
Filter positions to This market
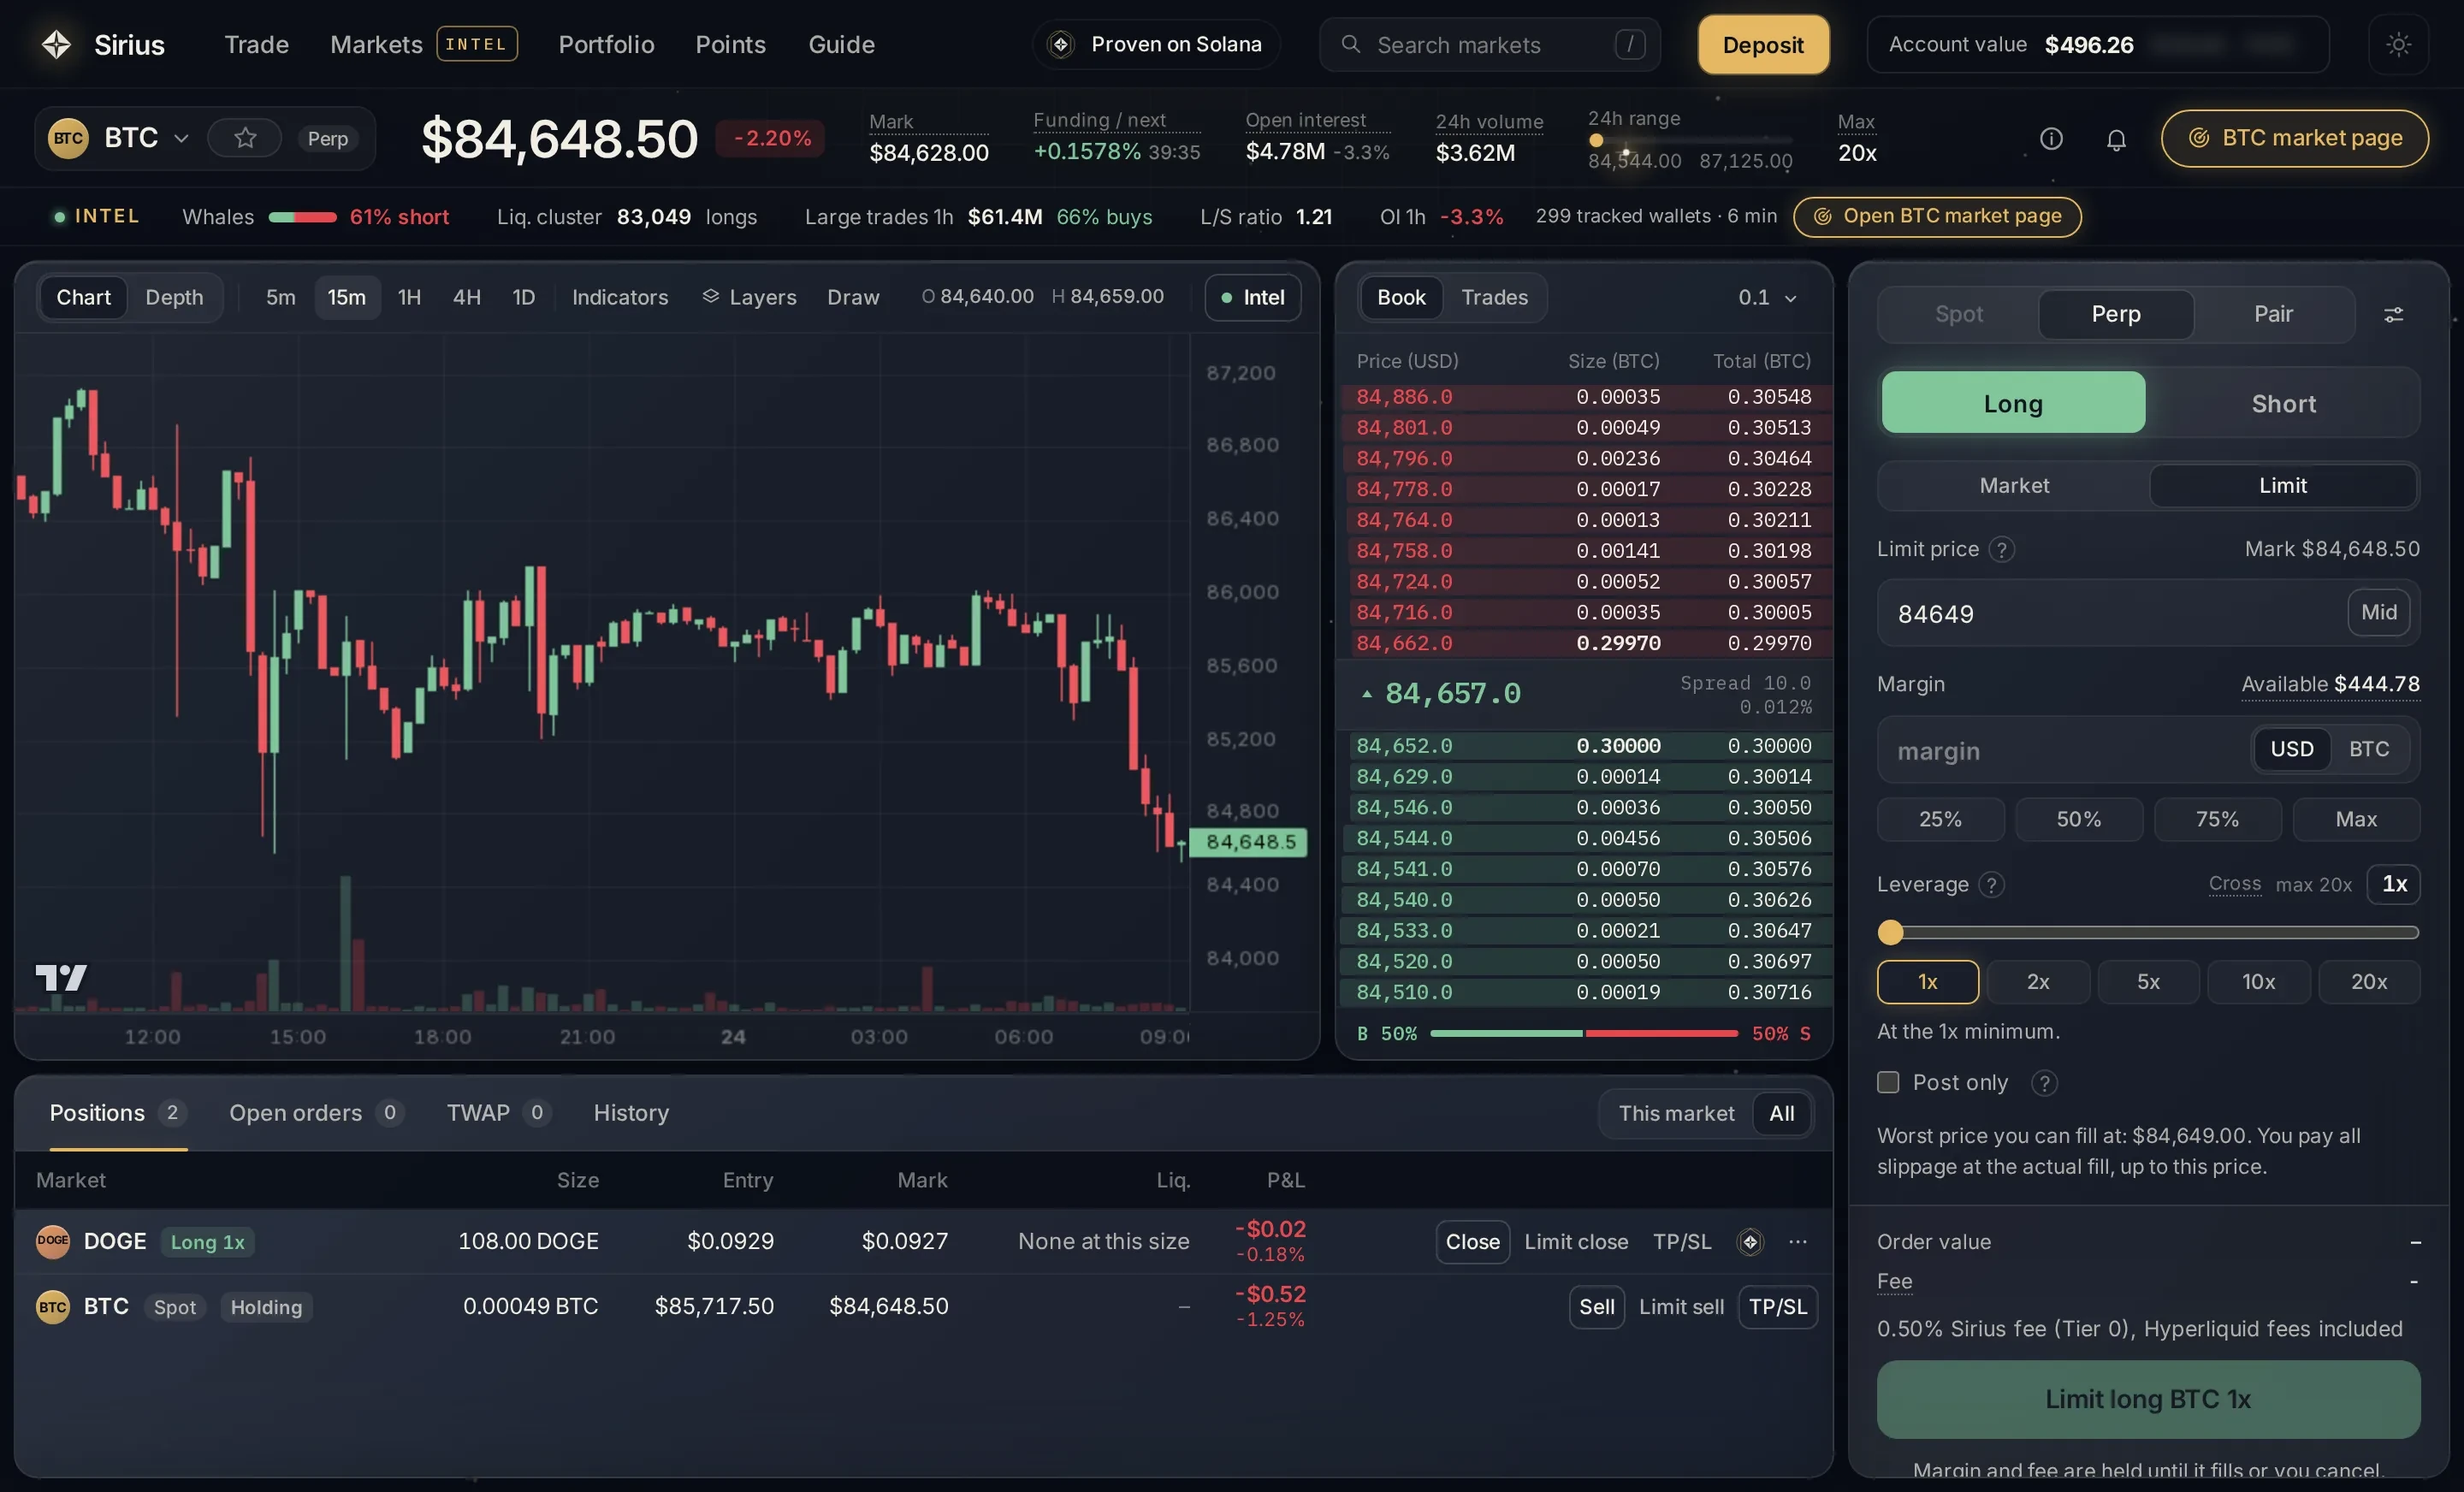1676,1113
